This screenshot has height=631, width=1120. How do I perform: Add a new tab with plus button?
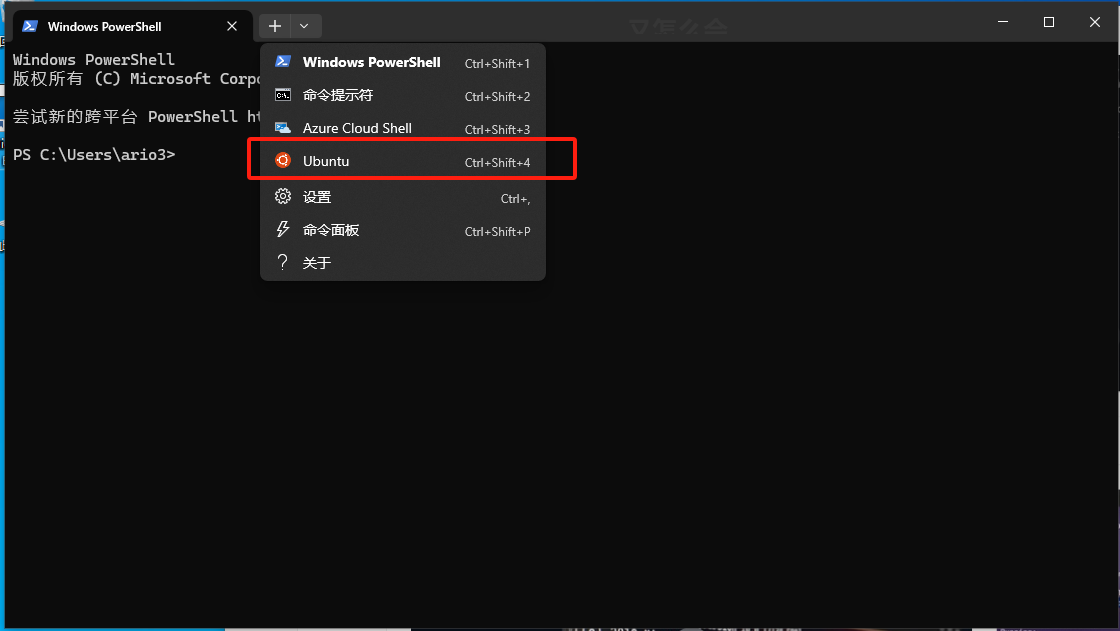(x=274, y=26)
